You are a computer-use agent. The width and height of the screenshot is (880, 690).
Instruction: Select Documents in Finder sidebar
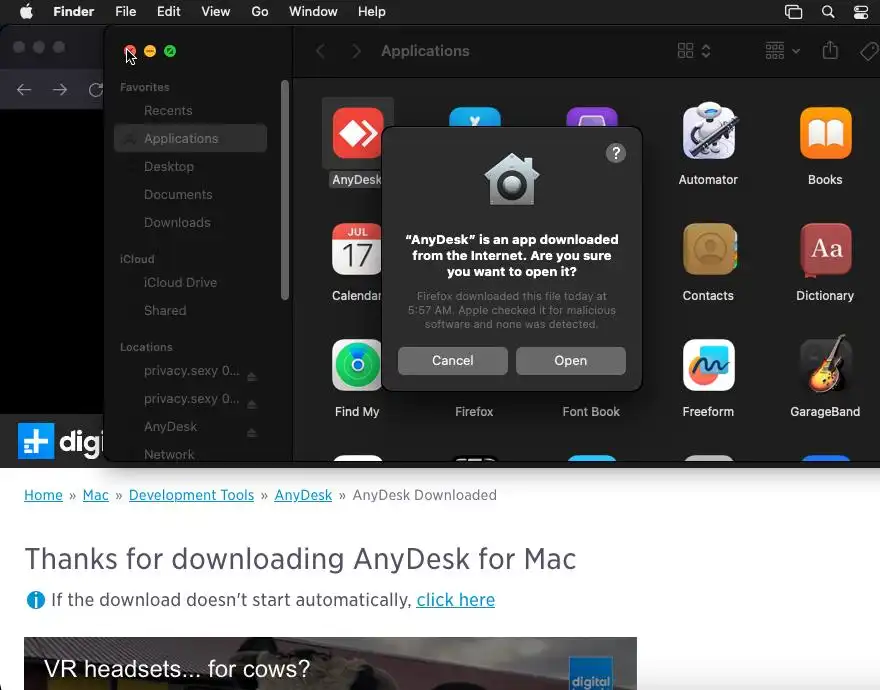(190, 194)
